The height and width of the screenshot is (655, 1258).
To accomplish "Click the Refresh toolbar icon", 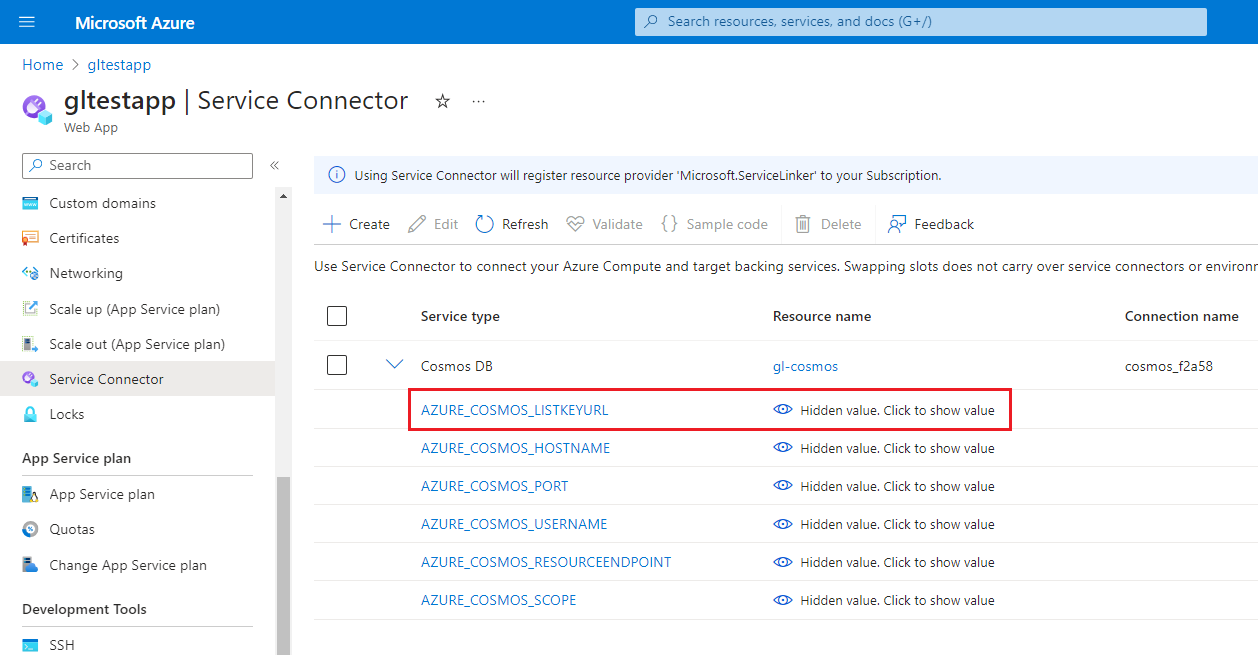I will 485,224.
